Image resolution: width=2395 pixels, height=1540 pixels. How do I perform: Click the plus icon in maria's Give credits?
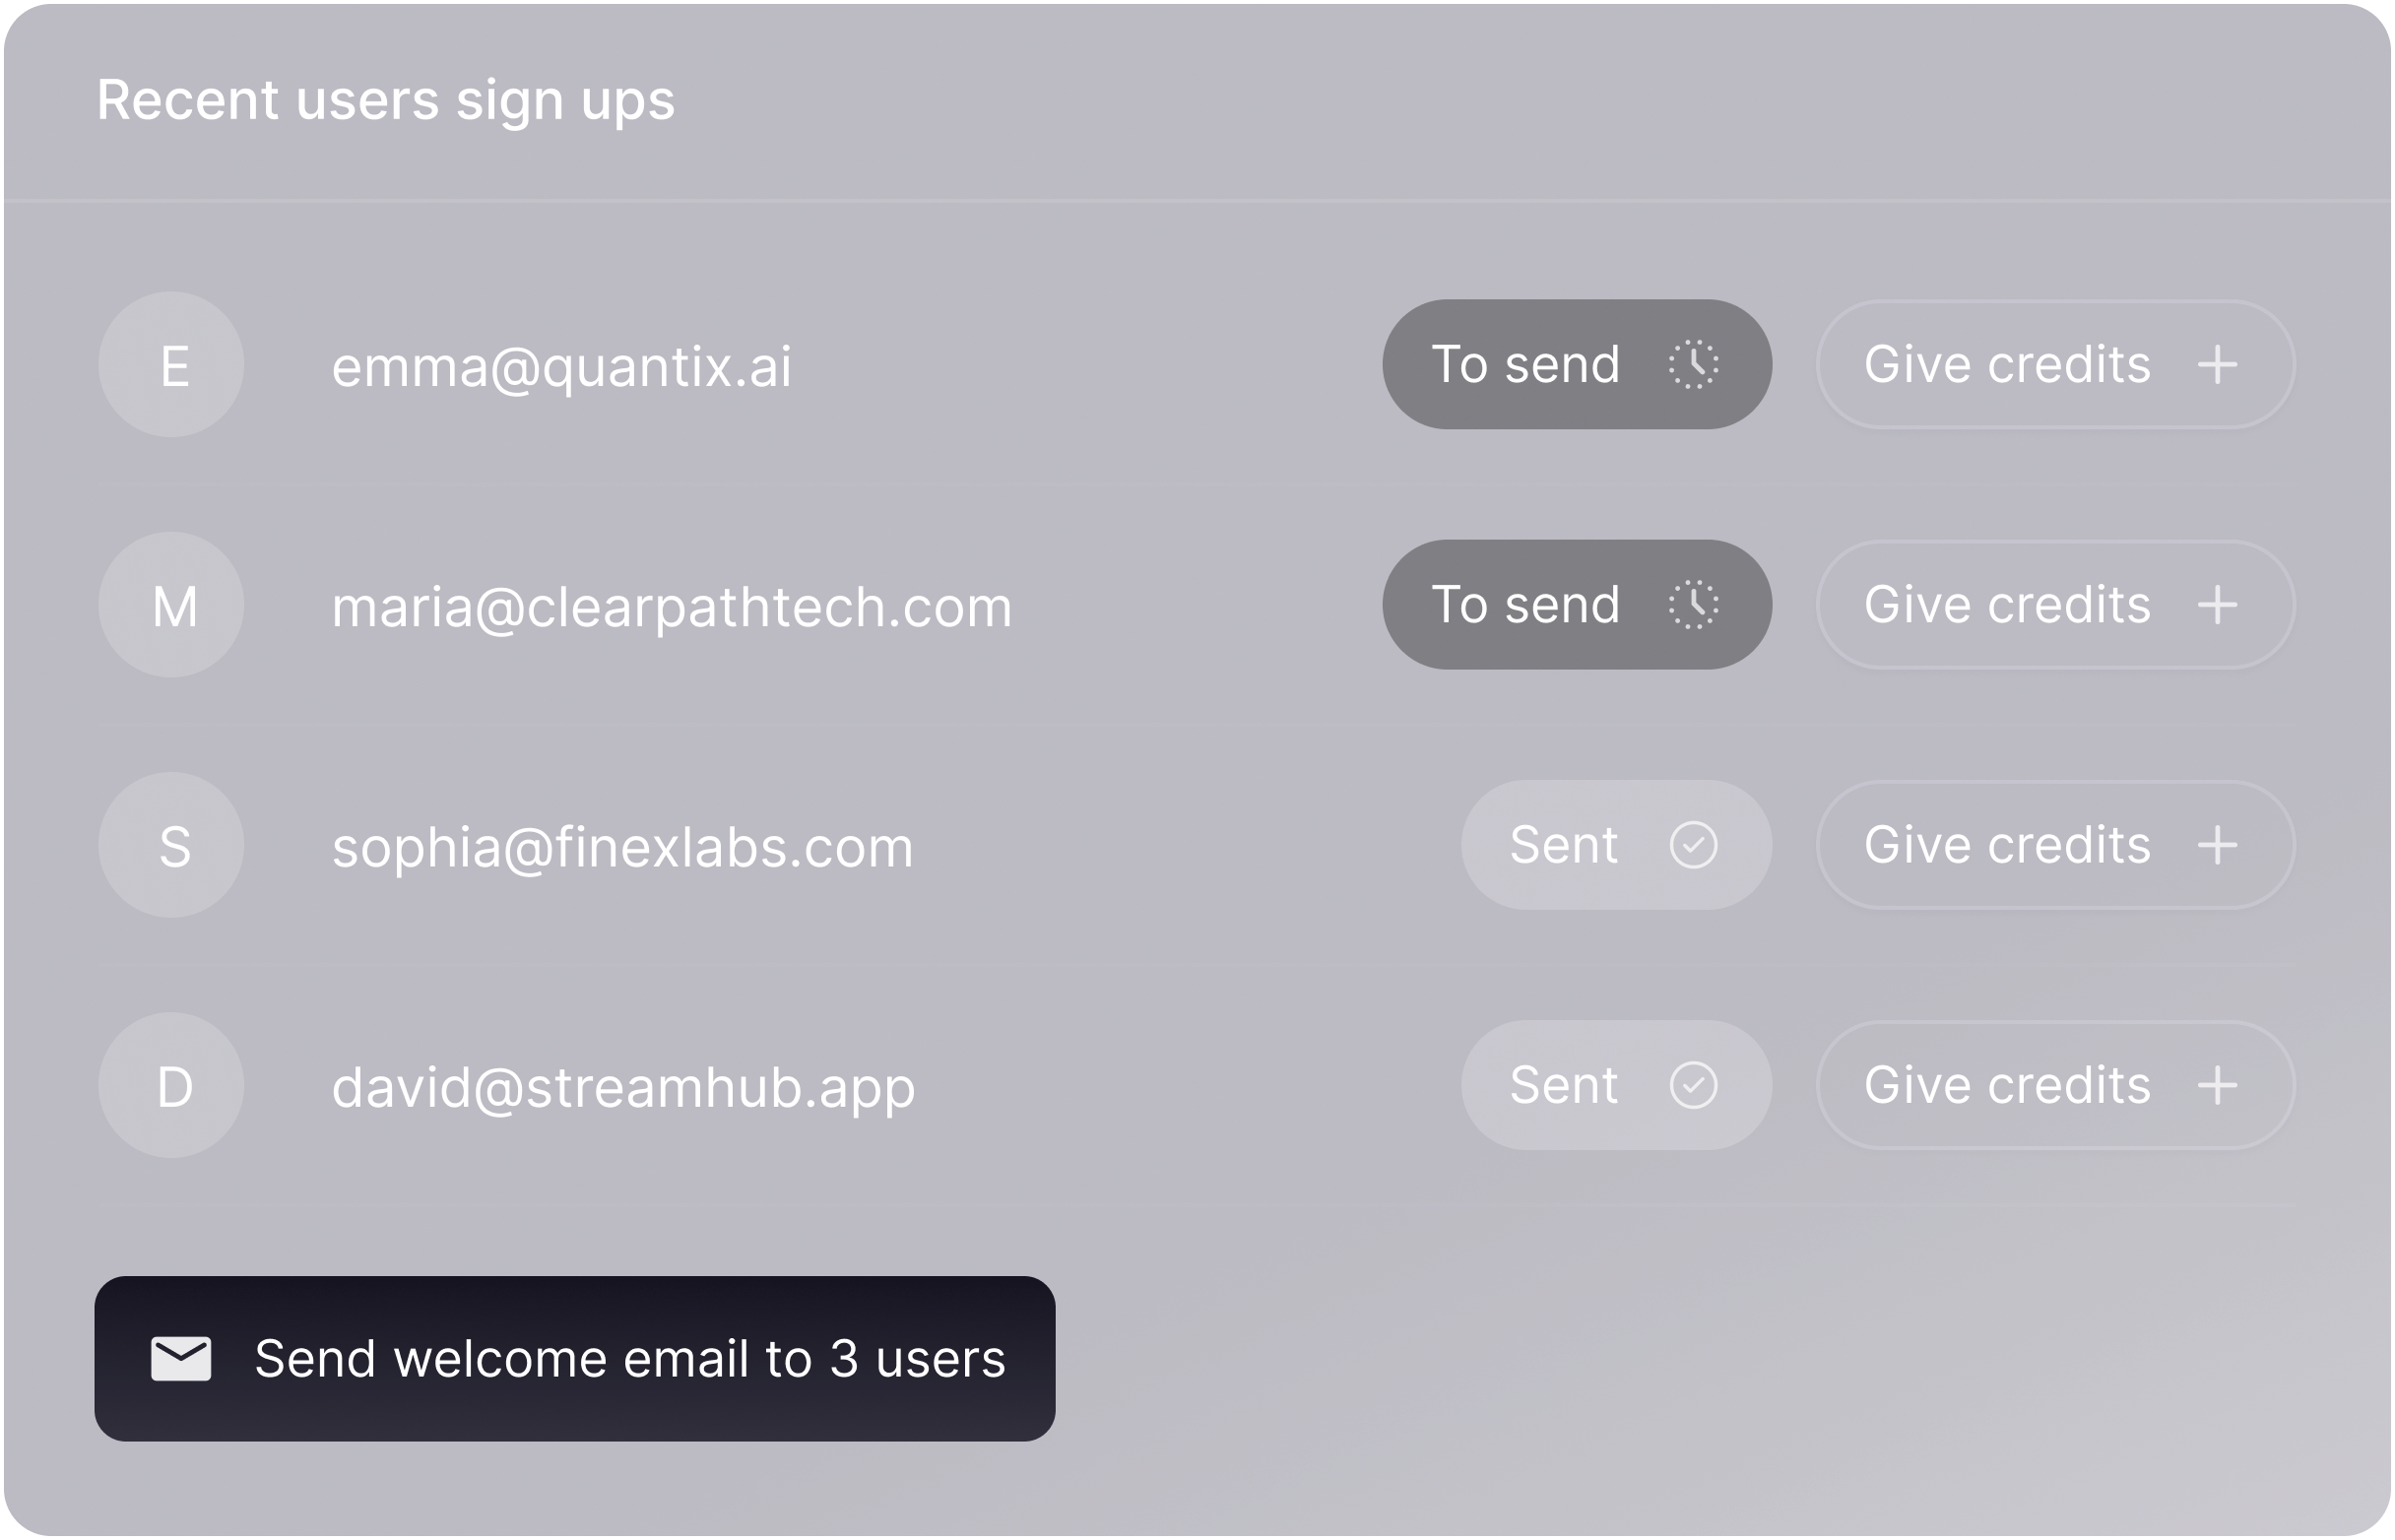2217,605
